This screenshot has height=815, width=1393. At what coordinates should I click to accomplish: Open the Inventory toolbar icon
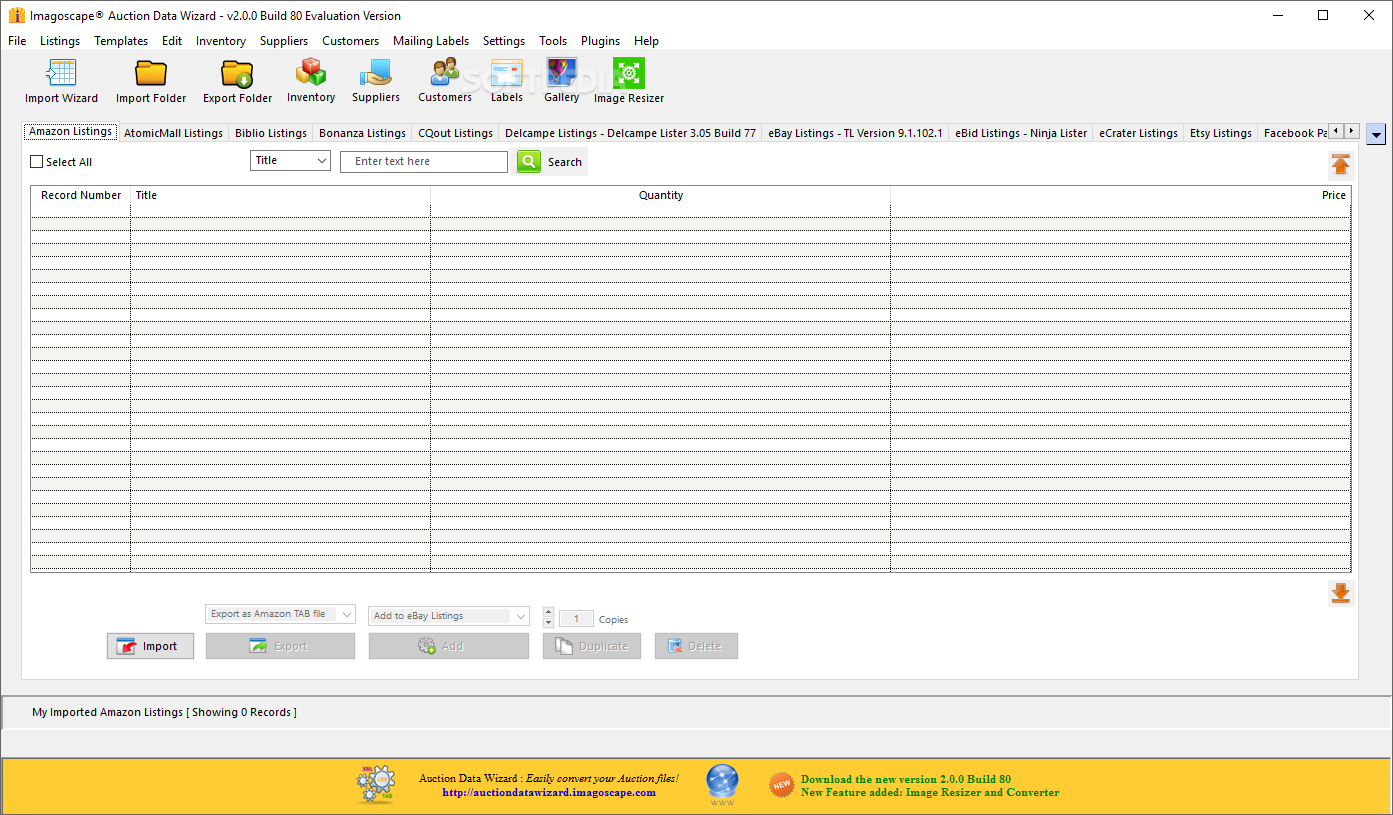pyautogui.click(x=311, y=81)
